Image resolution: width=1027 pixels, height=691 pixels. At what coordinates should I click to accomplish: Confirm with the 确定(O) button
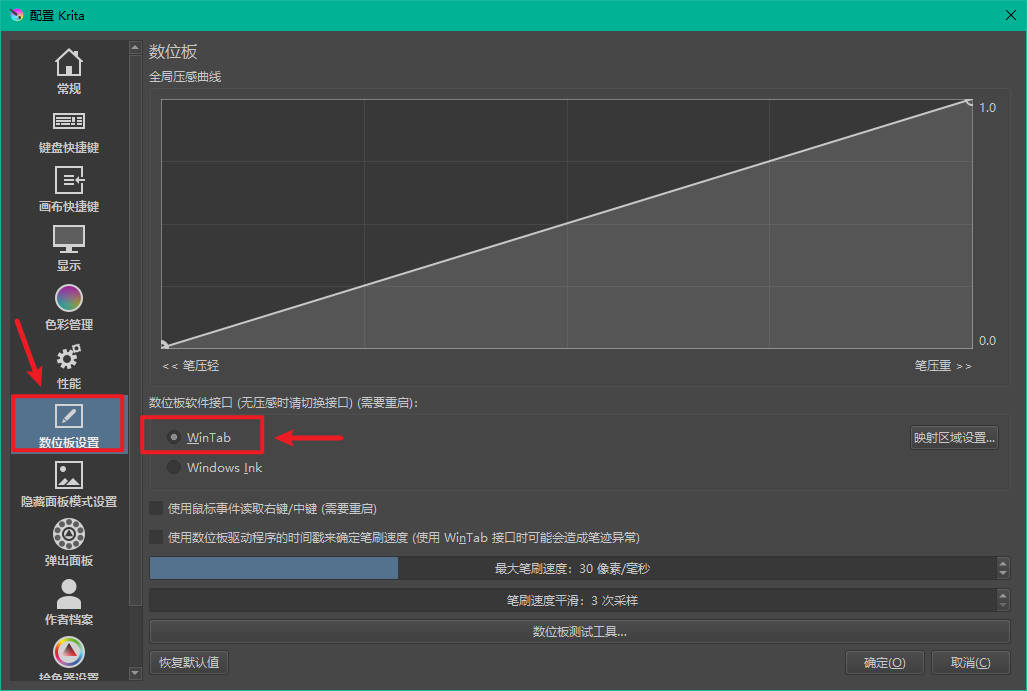[x=884, y=662]
